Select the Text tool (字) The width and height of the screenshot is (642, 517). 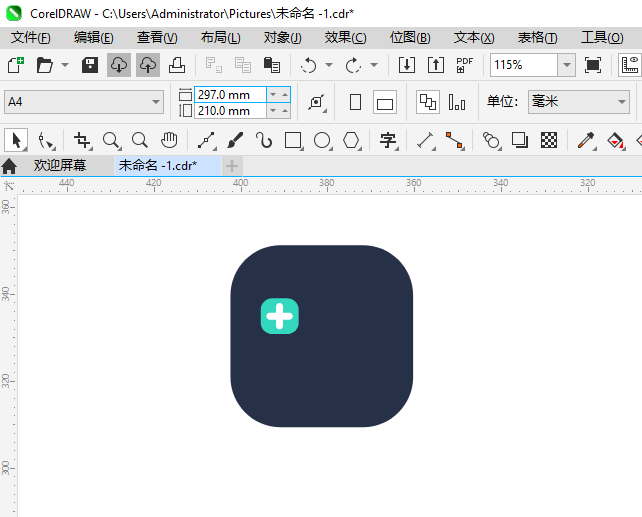coord(388,140)
